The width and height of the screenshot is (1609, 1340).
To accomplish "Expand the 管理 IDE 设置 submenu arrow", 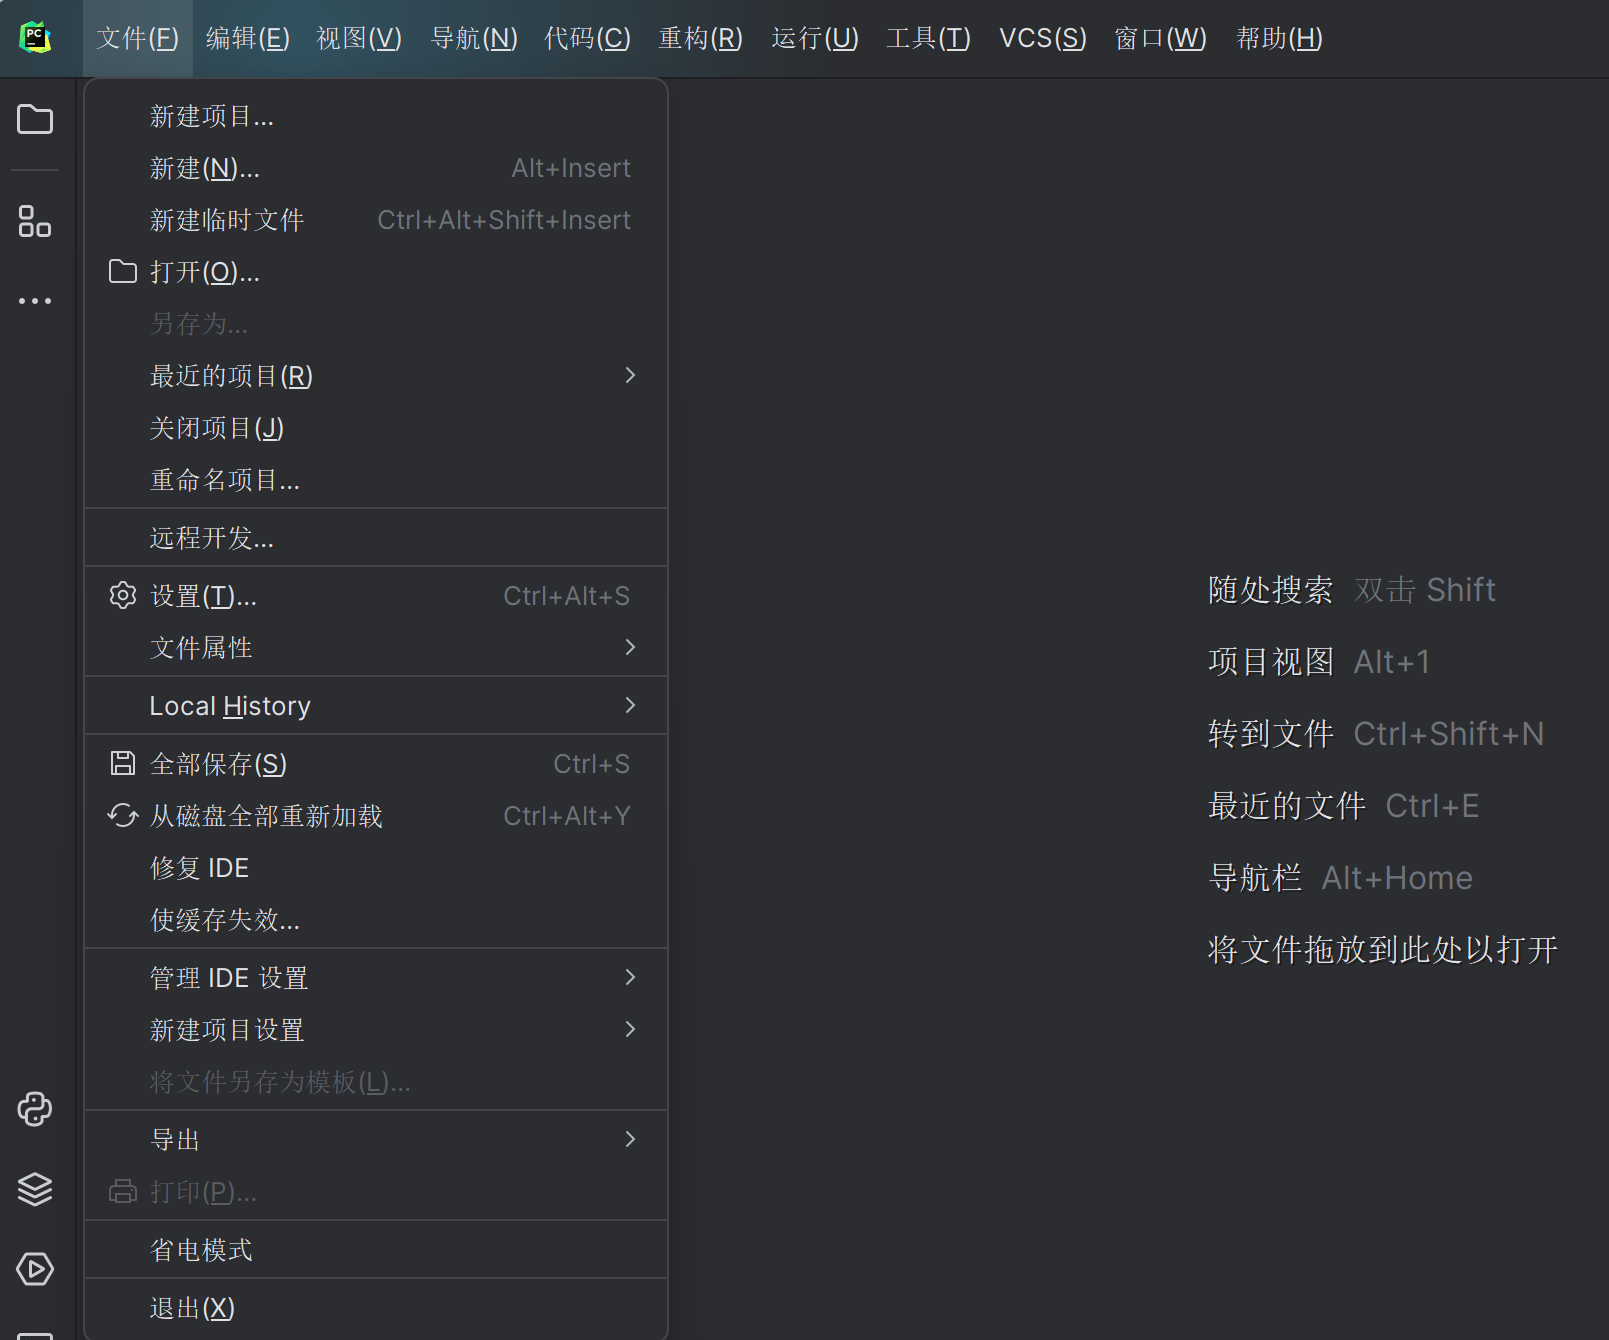I will pyautogui.click(x=630, y=977).
